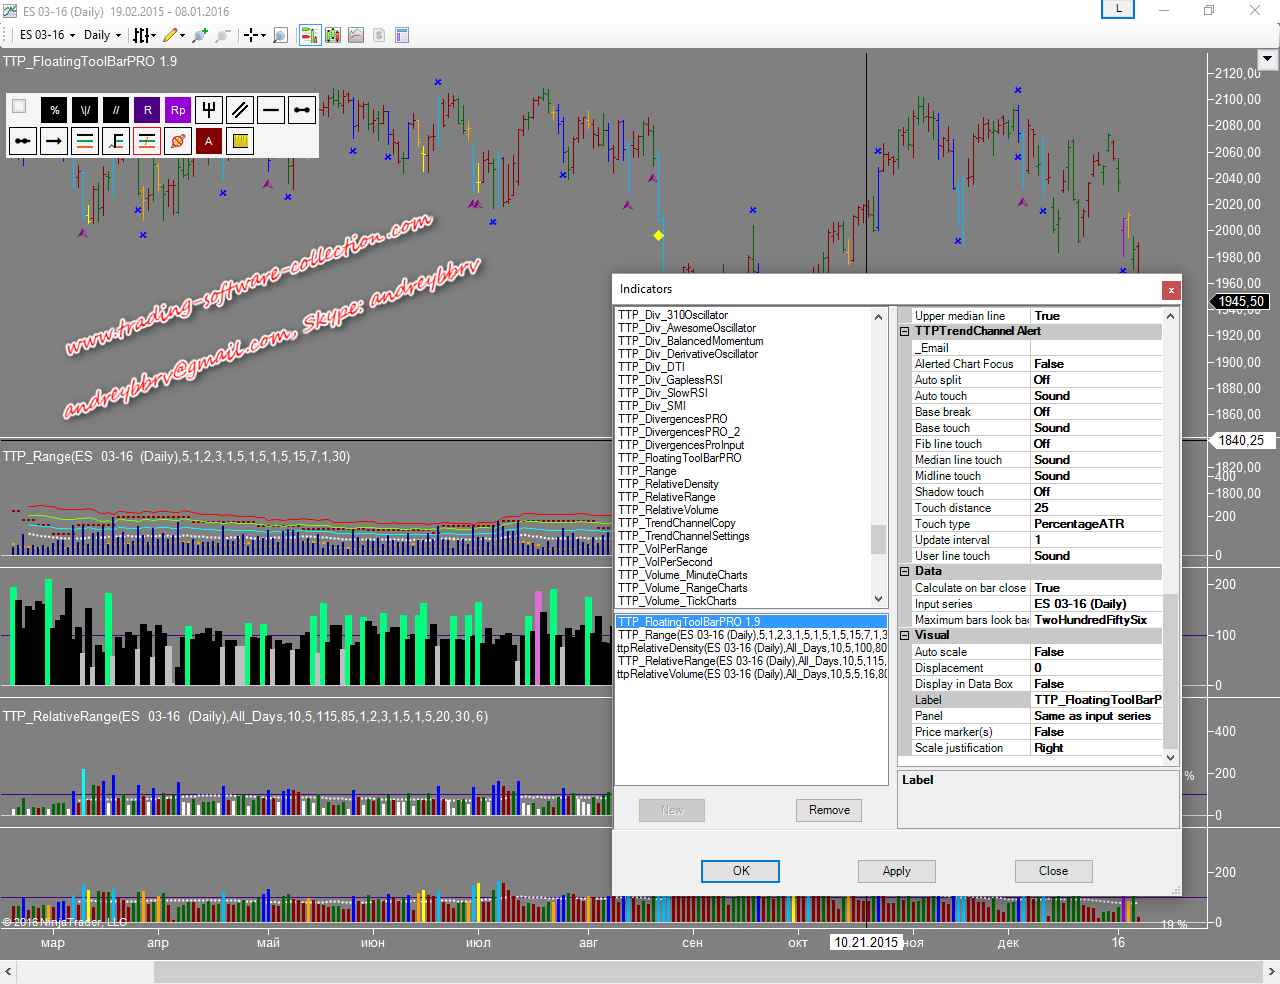The height and width of the screenshot is (984, 1280).
Task: Click the Remove button
Action: coord(829,810)
